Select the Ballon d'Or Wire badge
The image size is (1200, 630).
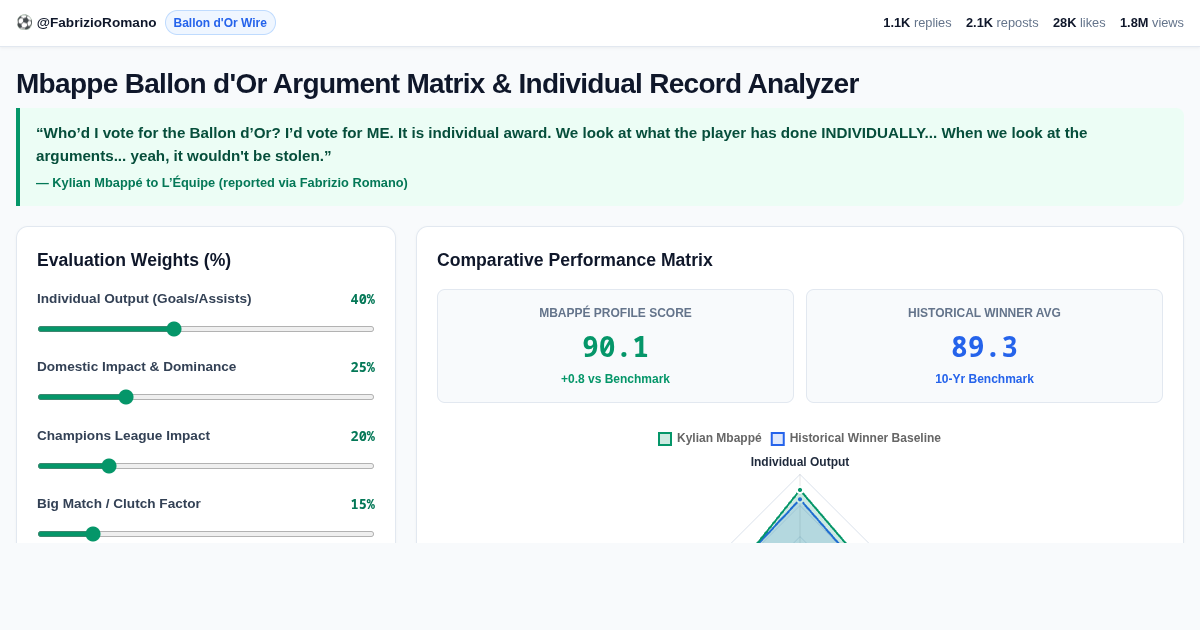220,23
